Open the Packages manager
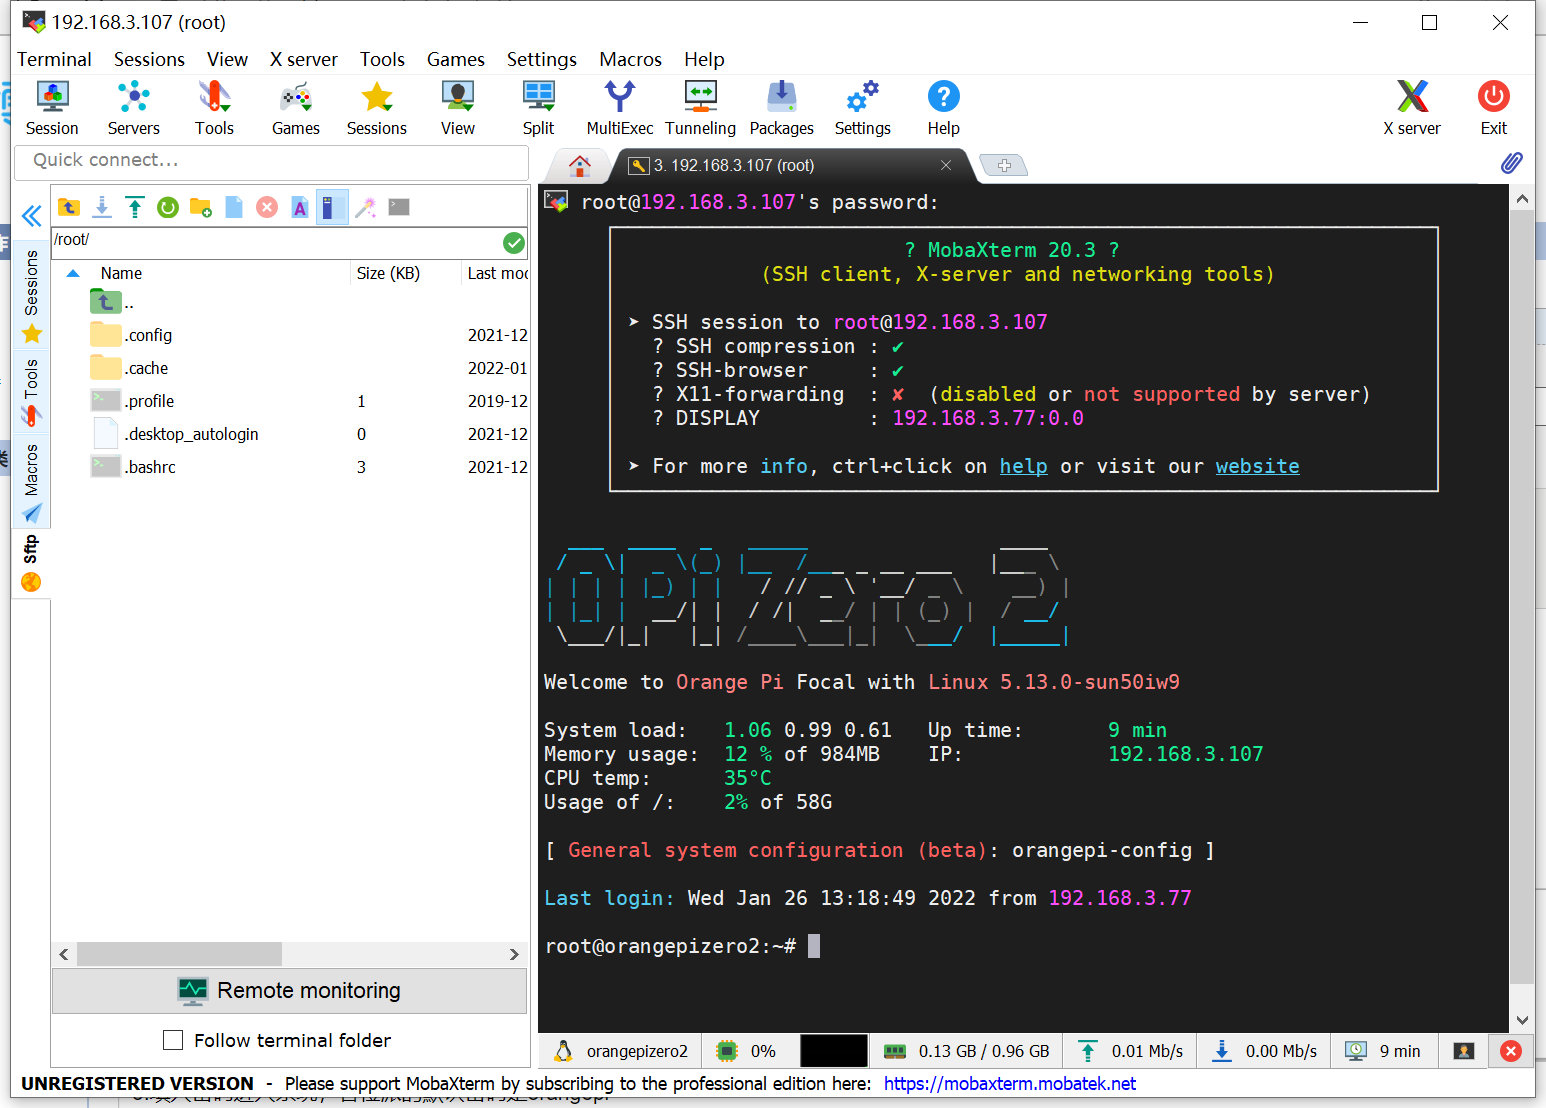The width and height of the screenshot is (1546, 1108). point(781,107)
